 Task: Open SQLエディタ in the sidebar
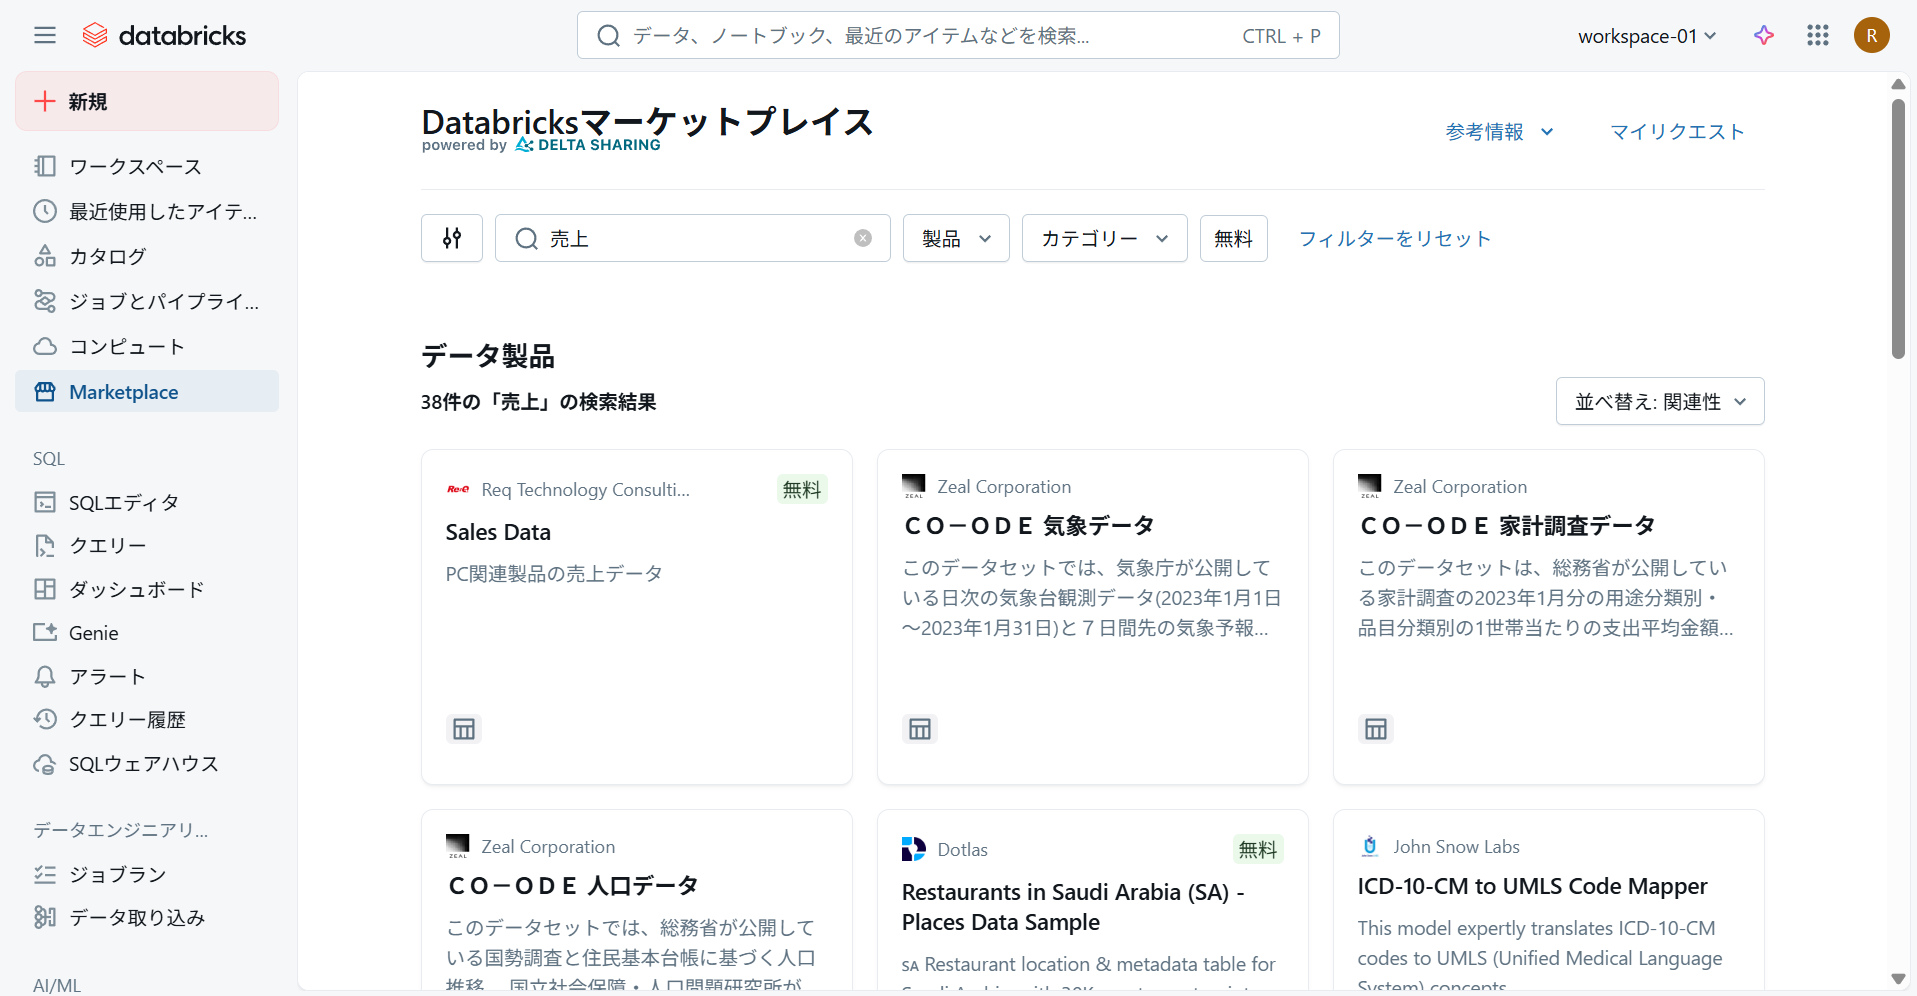point(123,502)
